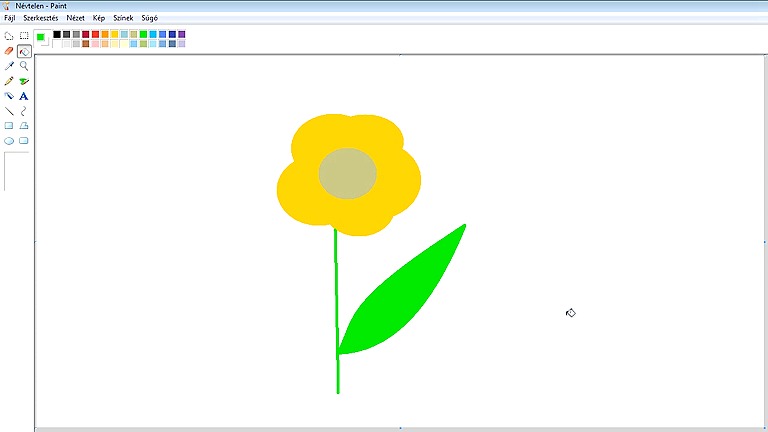Choose the Text tool
The image size is (768, 432).
pos(24,96)
